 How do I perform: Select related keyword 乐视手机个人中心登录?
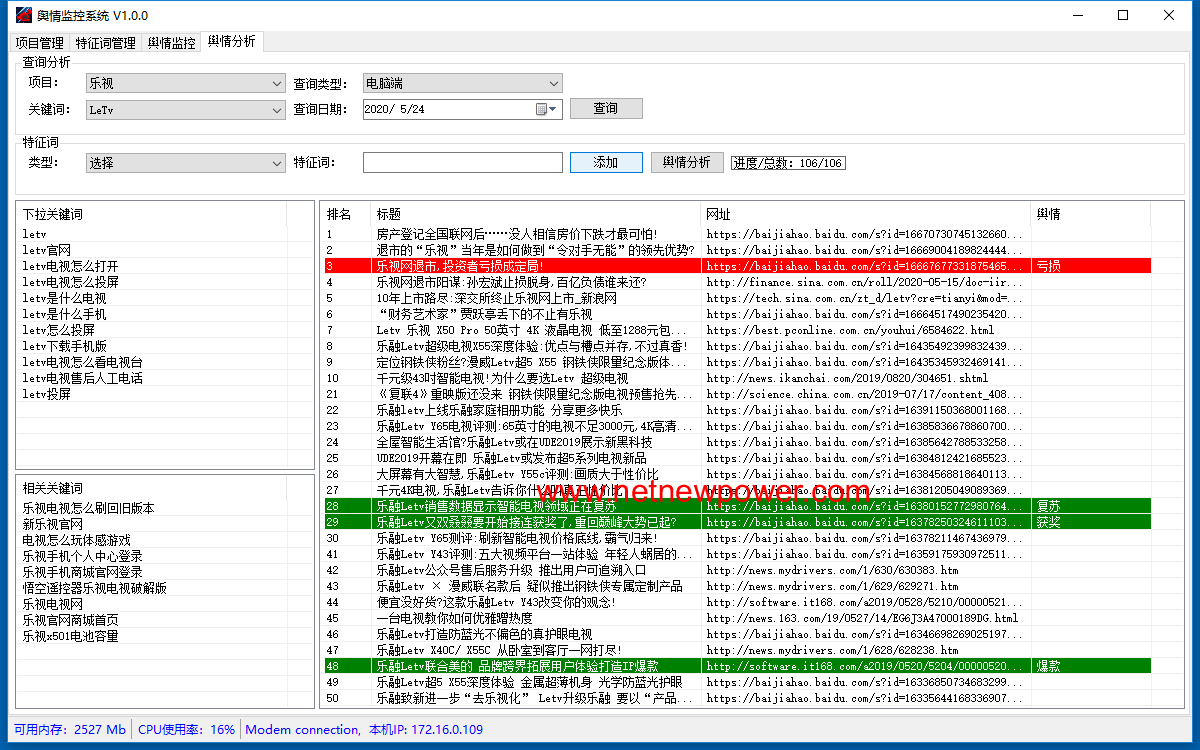click(x=82, y=556)
